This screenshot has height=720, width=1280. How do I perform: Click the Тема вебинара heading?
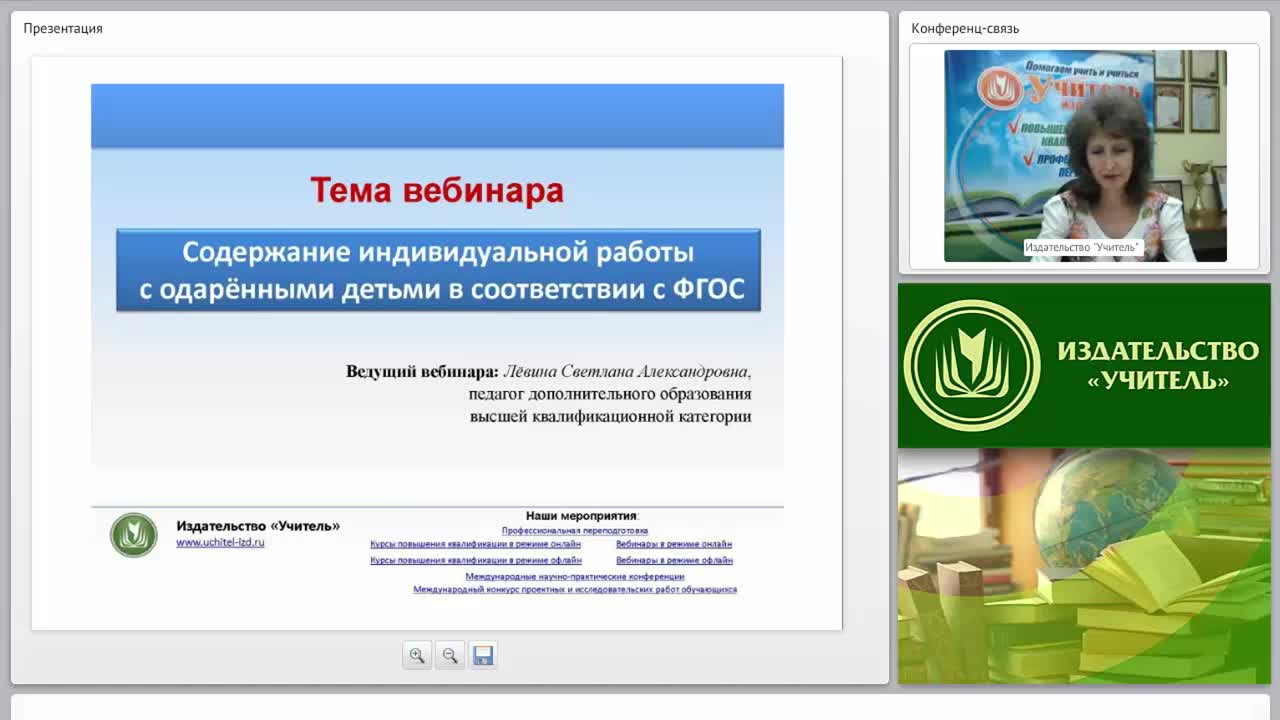[x=437, y=189]
